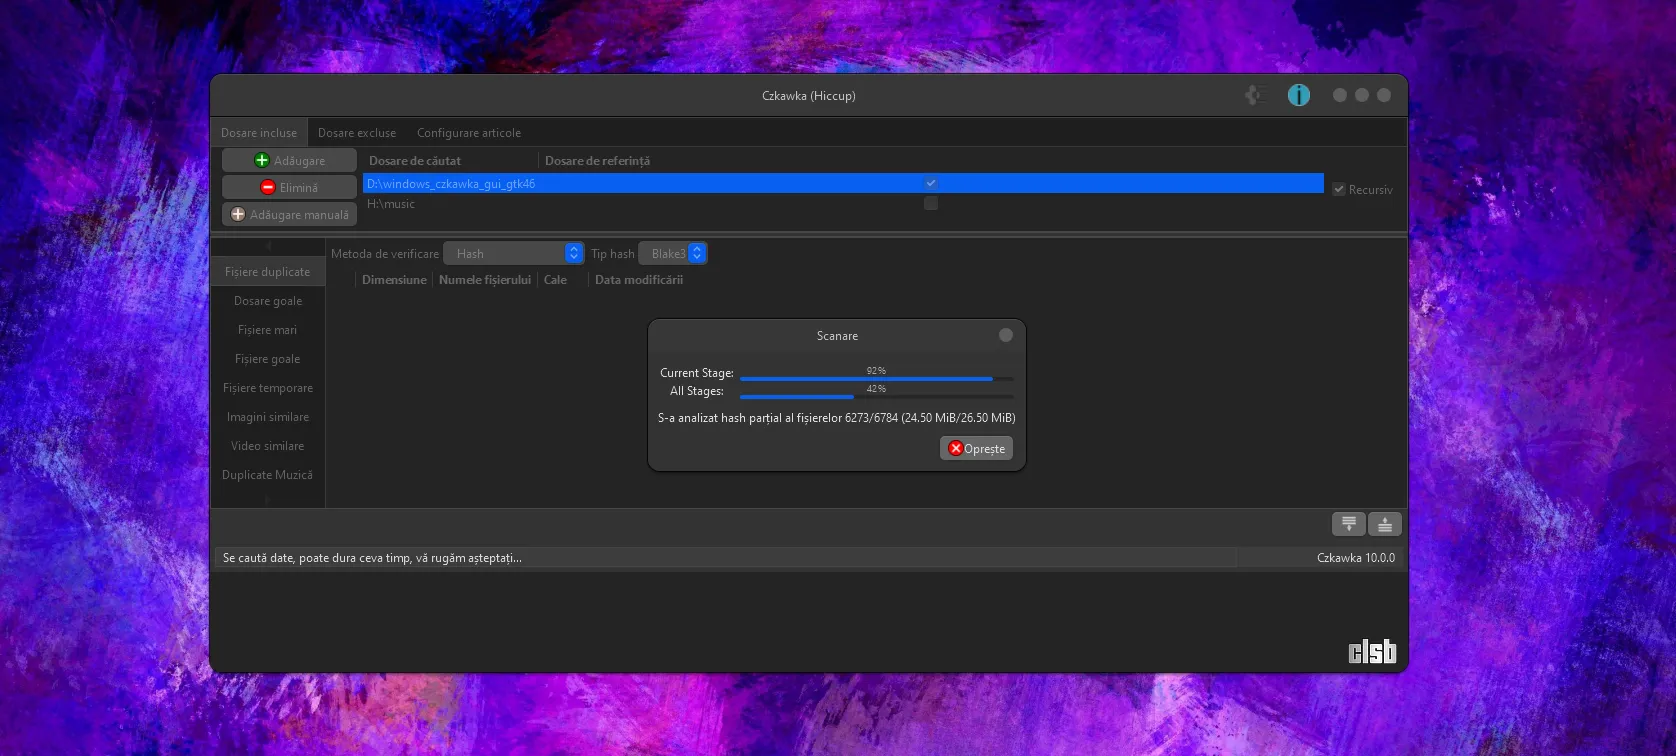The width and height of the screenshot is (1676, 756).
Task: Open the Metoda de verificare Hash dropdown
Action: pos(513,254)
